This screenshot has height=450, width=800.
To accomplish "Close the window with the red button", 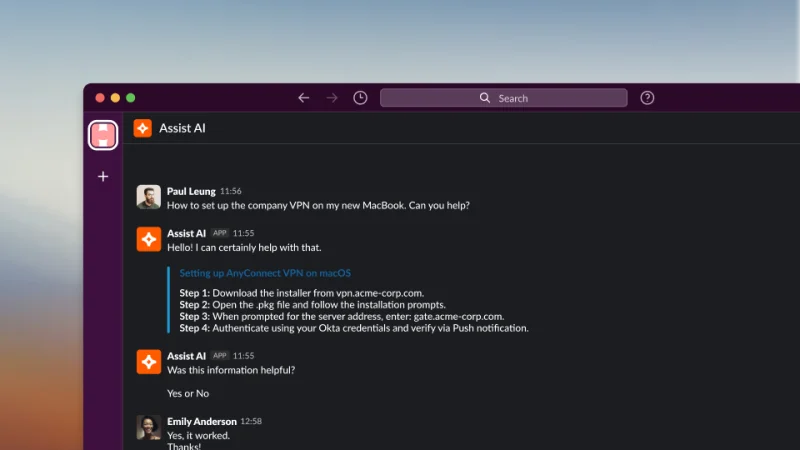I will [100, 98].
